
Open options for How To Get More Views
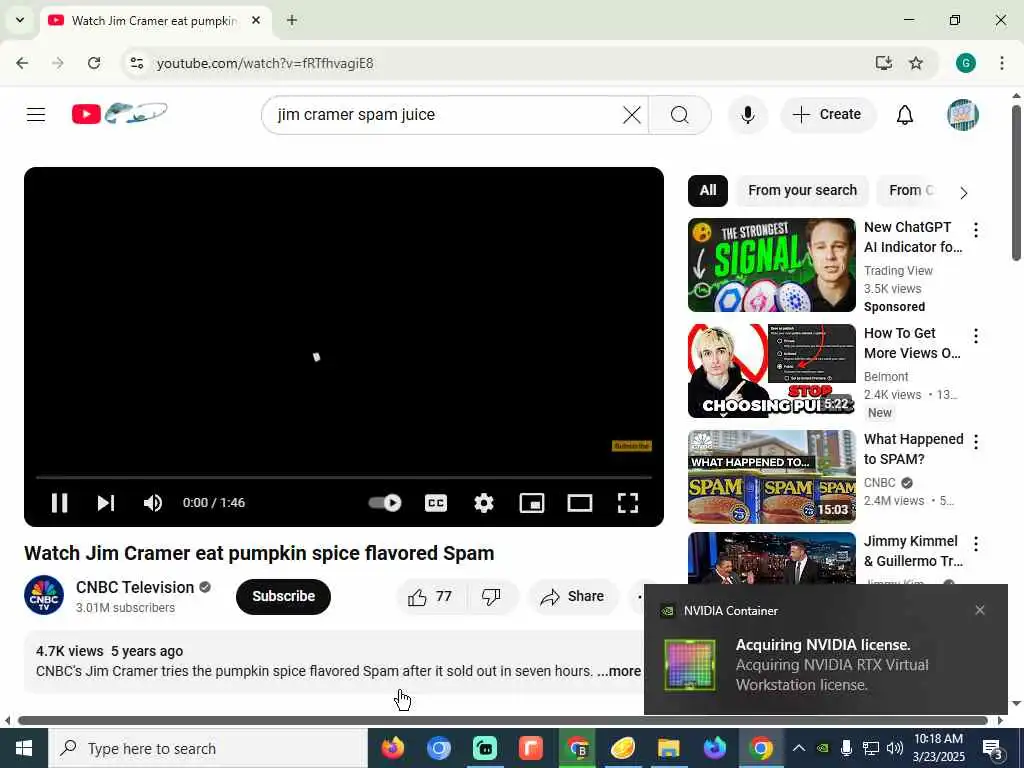[976, 336]
